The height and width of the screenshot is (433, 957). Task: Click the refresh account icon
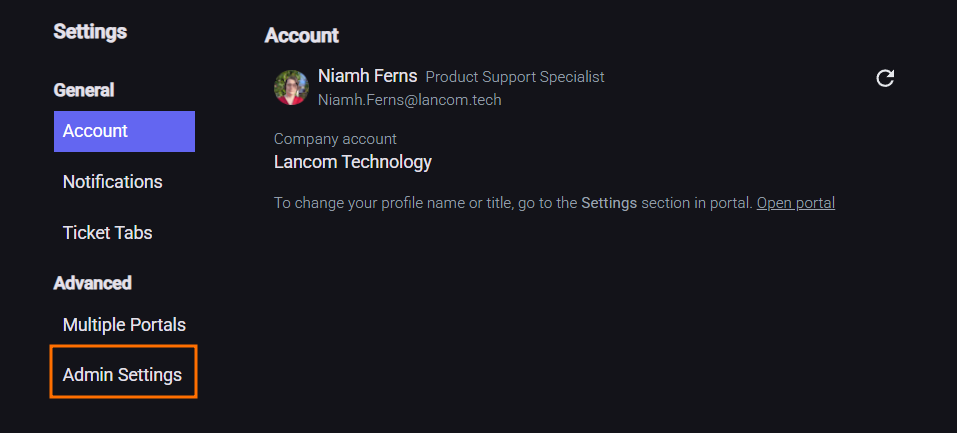885,78
